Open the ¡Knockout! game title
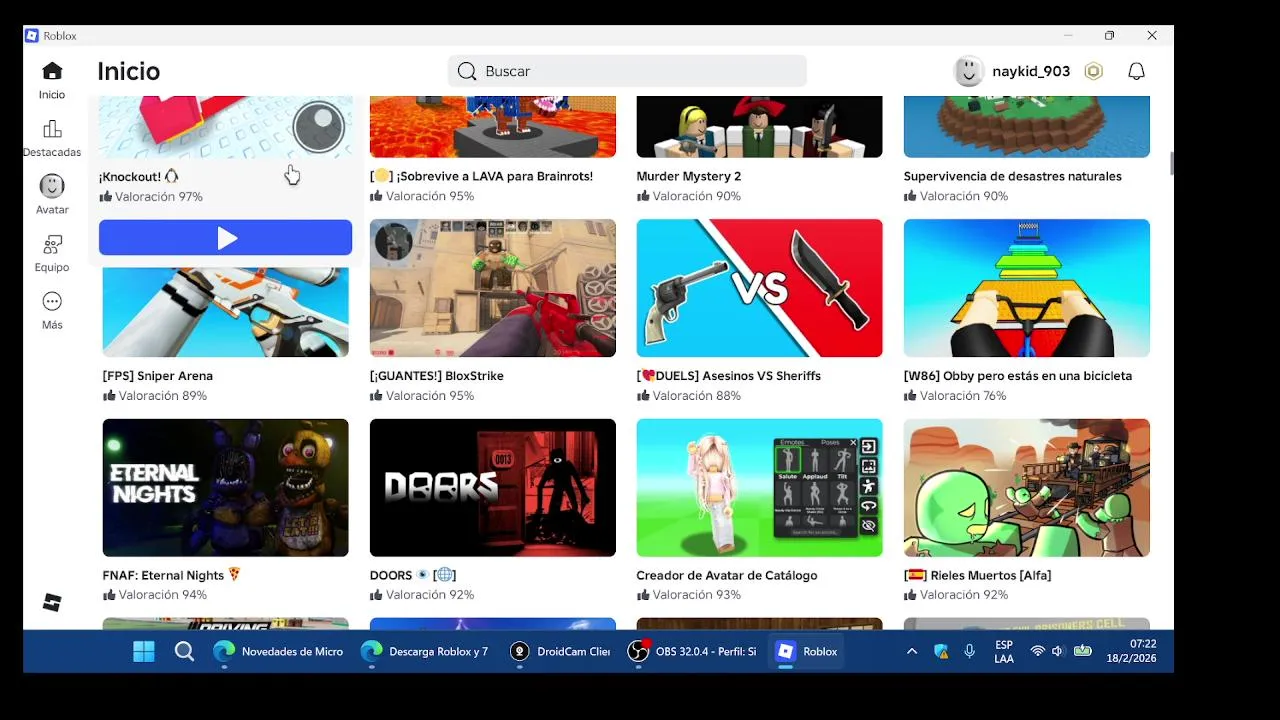 pyautogui.click(x=139, y=176)
